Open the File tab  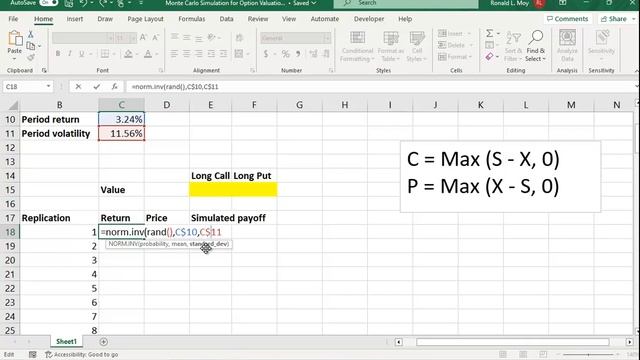tap(13, 19)
